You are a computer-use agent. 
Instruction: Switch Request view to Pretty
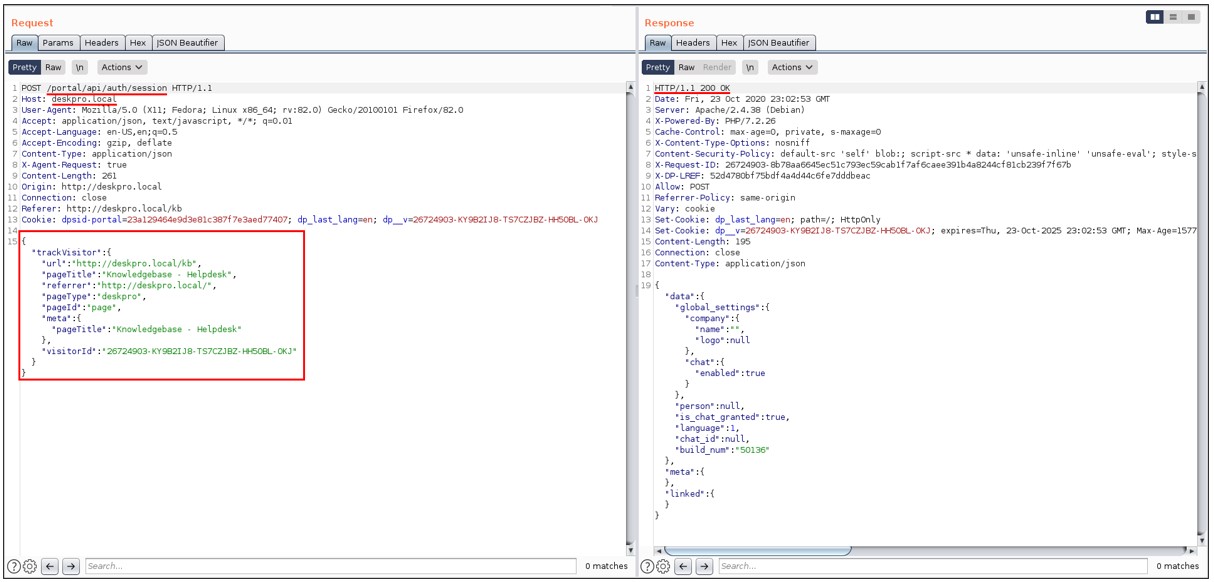point(24,67)
